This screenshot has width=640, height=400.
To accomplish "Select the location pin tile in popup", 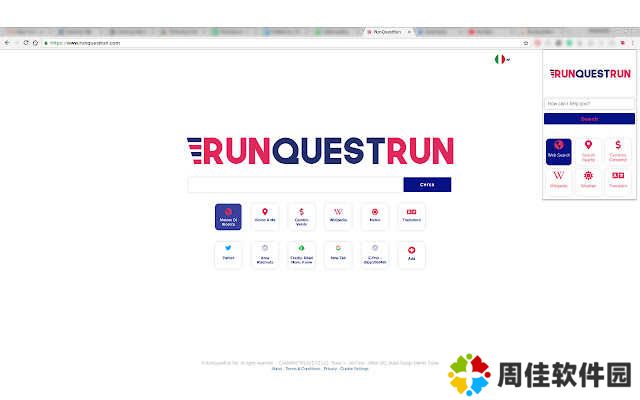I will coord(588,151).
